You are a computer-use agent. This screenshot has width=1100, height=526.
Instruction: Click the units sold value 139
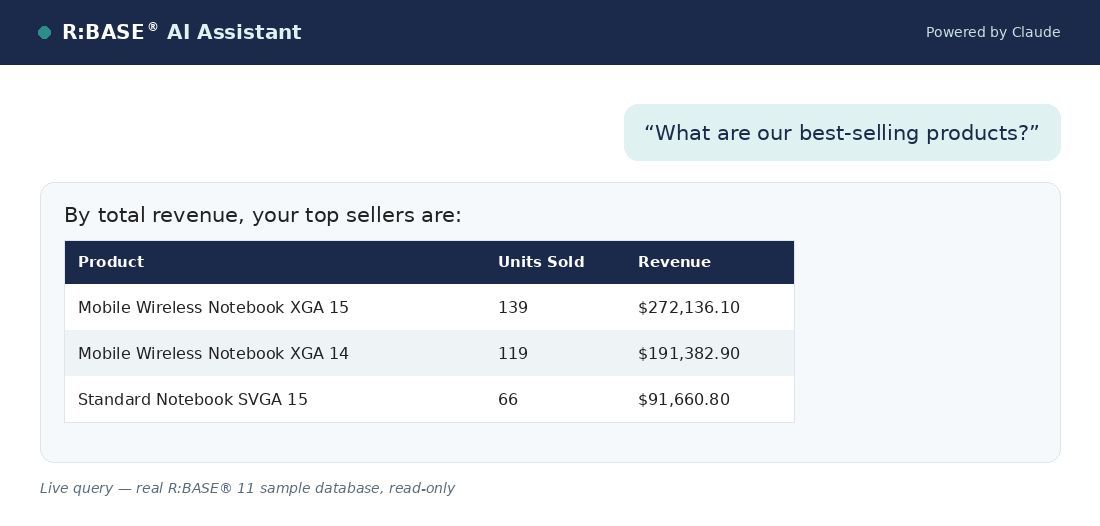513,307
